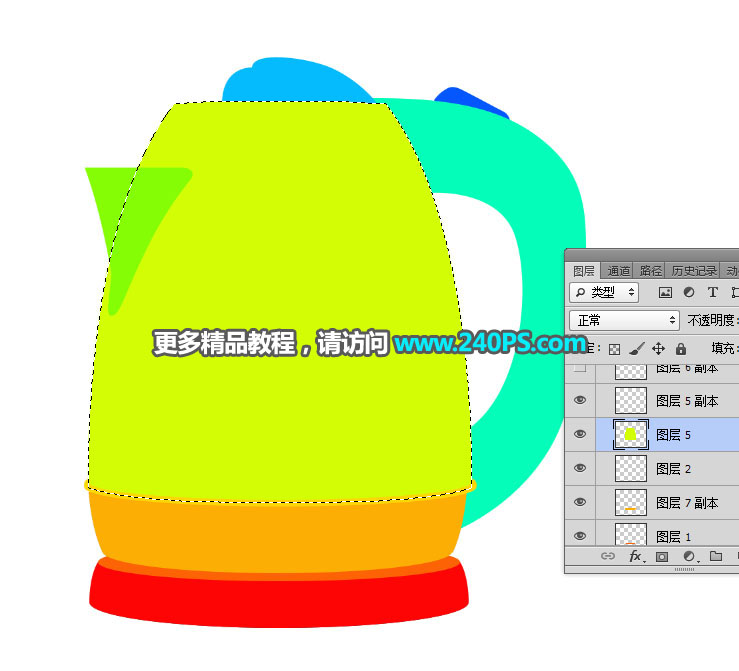Switch to the 路径 tab
The image size is (739, 671).
[x=650, y=271]
